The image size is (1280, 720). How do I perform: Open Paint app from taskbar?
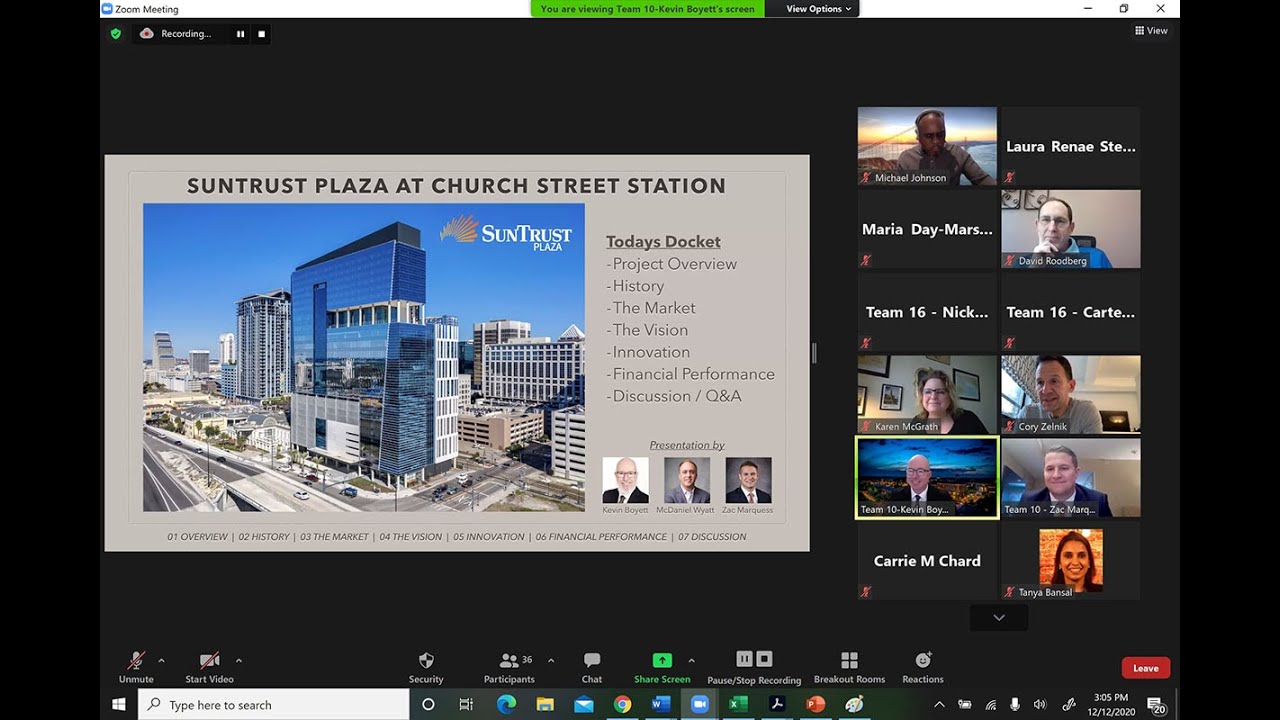[854, 704]
